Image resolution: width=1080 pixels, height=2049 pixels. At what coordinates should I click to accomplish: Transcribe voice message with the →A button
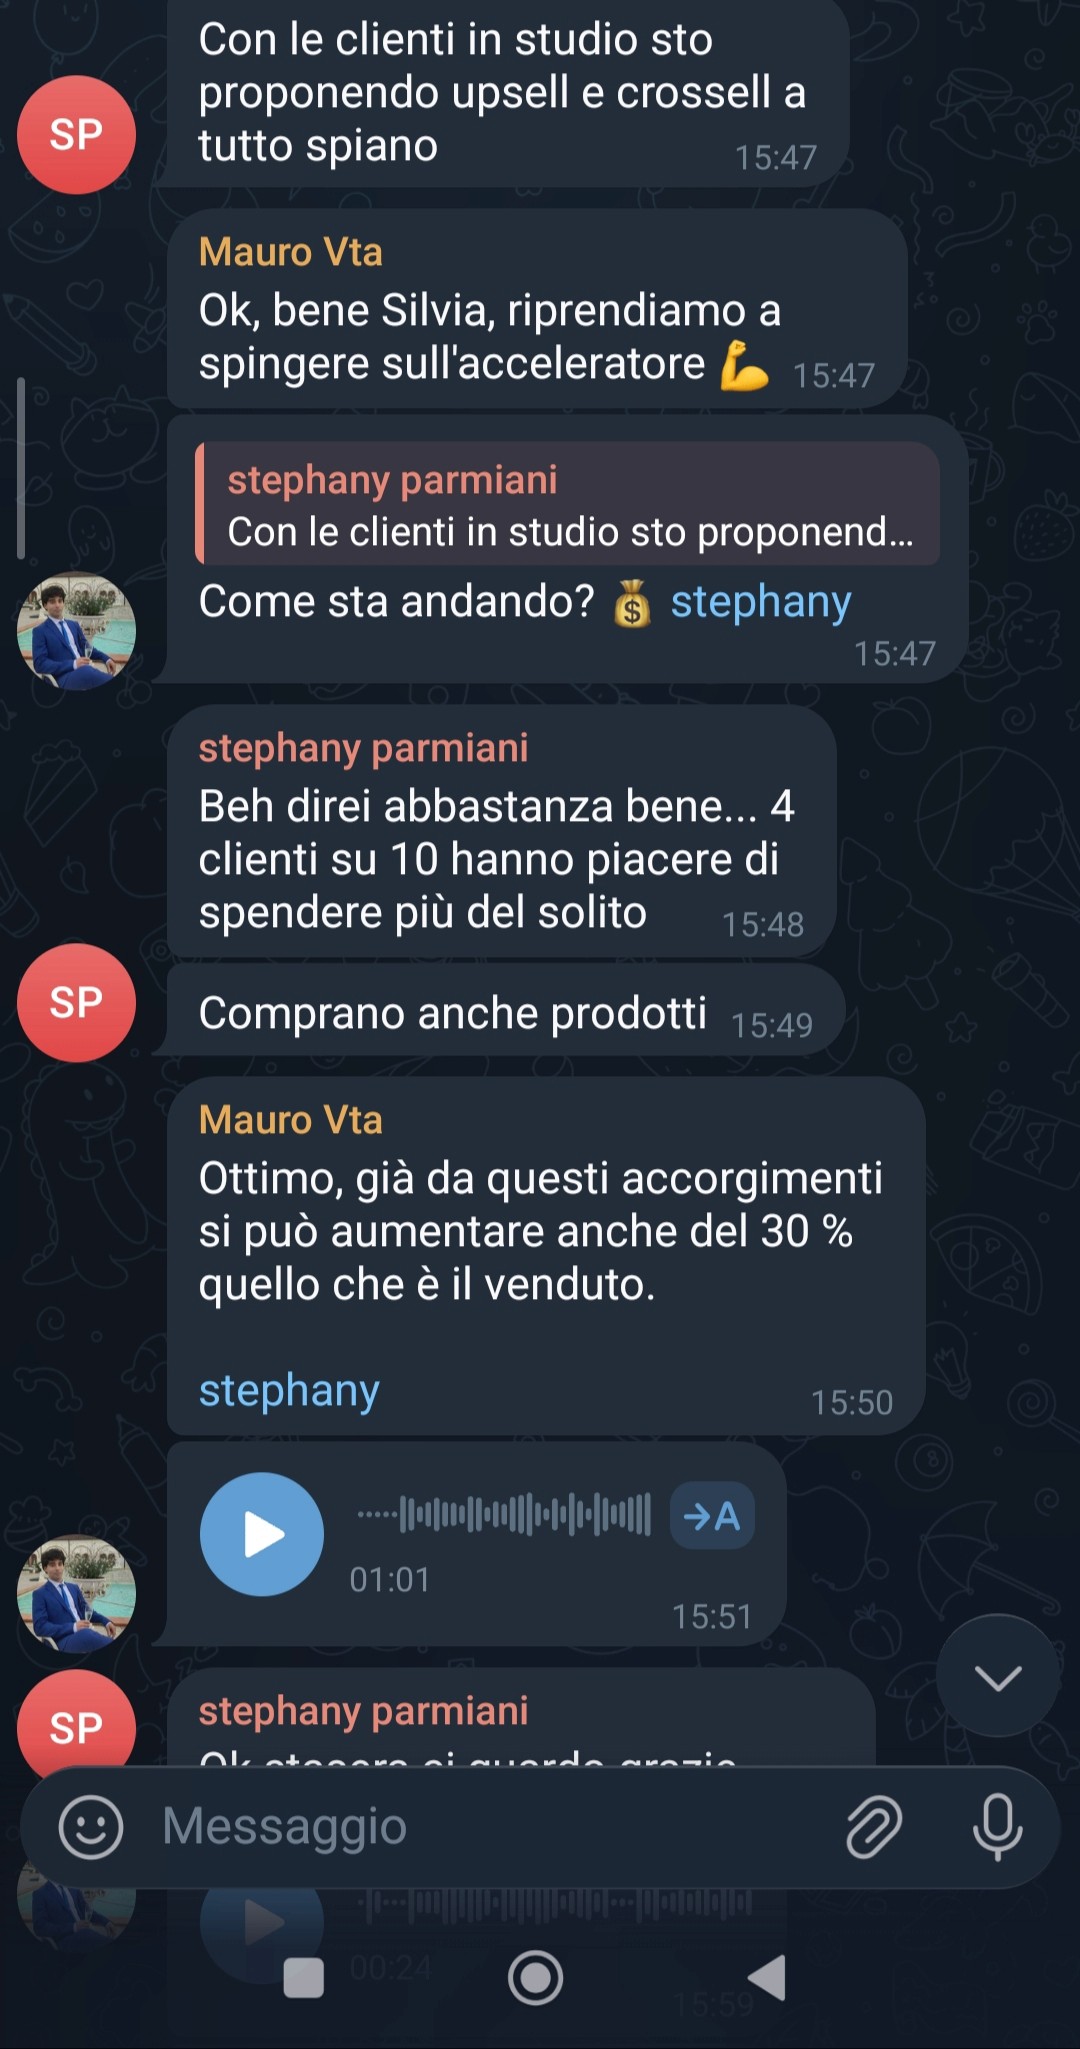tap(712, 1515)
